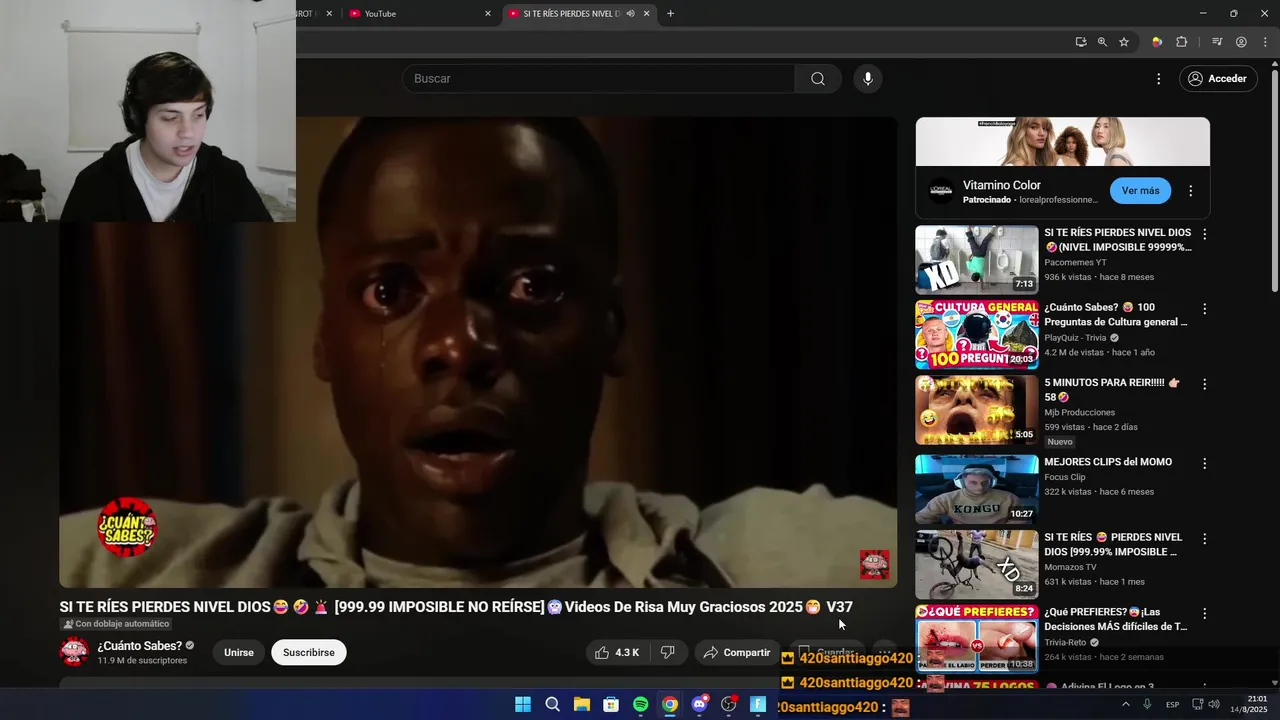Open the colorful extension icon in Chrome toolbar
Image resolution: width=1280 pixels, height=720 pixels.
(1157, 42)
